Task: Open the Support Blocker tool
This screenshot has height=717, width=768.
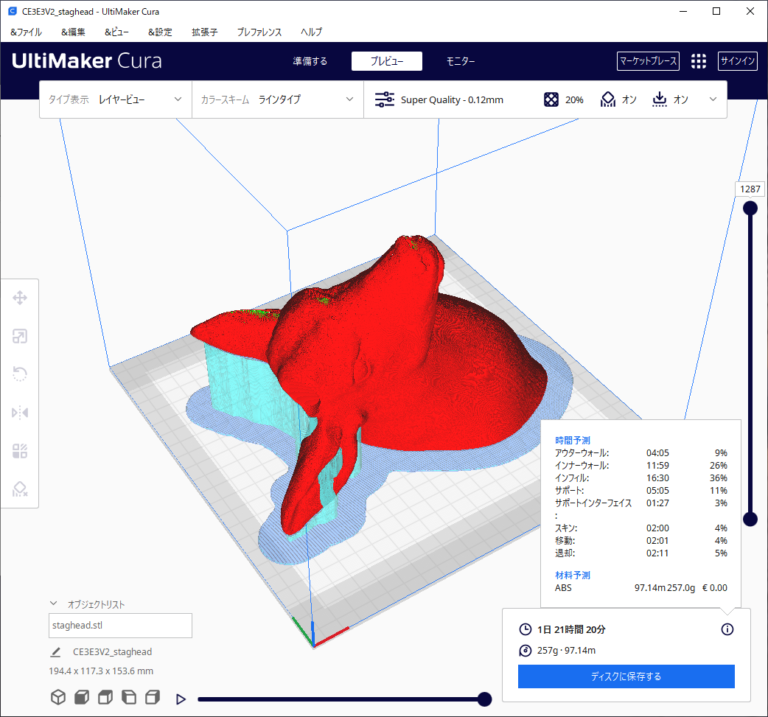Action: click(20, 488)
